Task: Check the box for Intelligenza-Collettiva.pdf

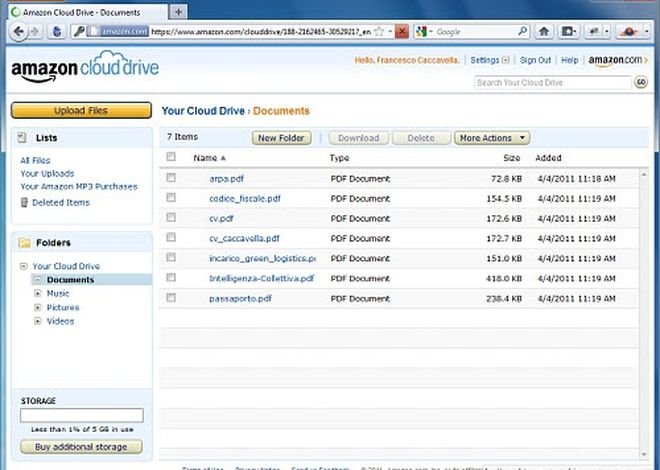Action: pos(171,278)
